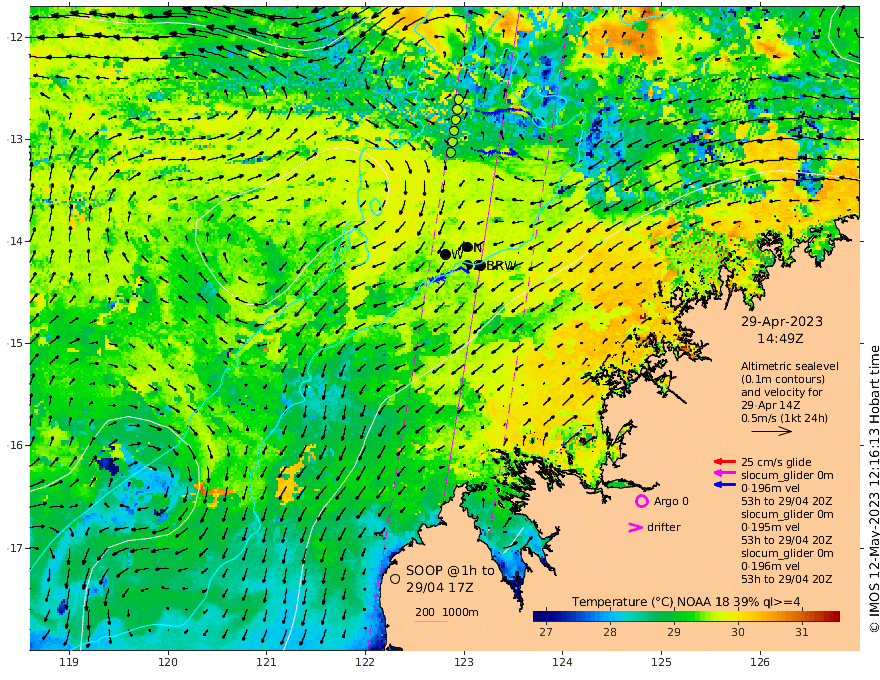
Task: Click the IMOS copyright vertical text
Action: [x=874, y=489]
